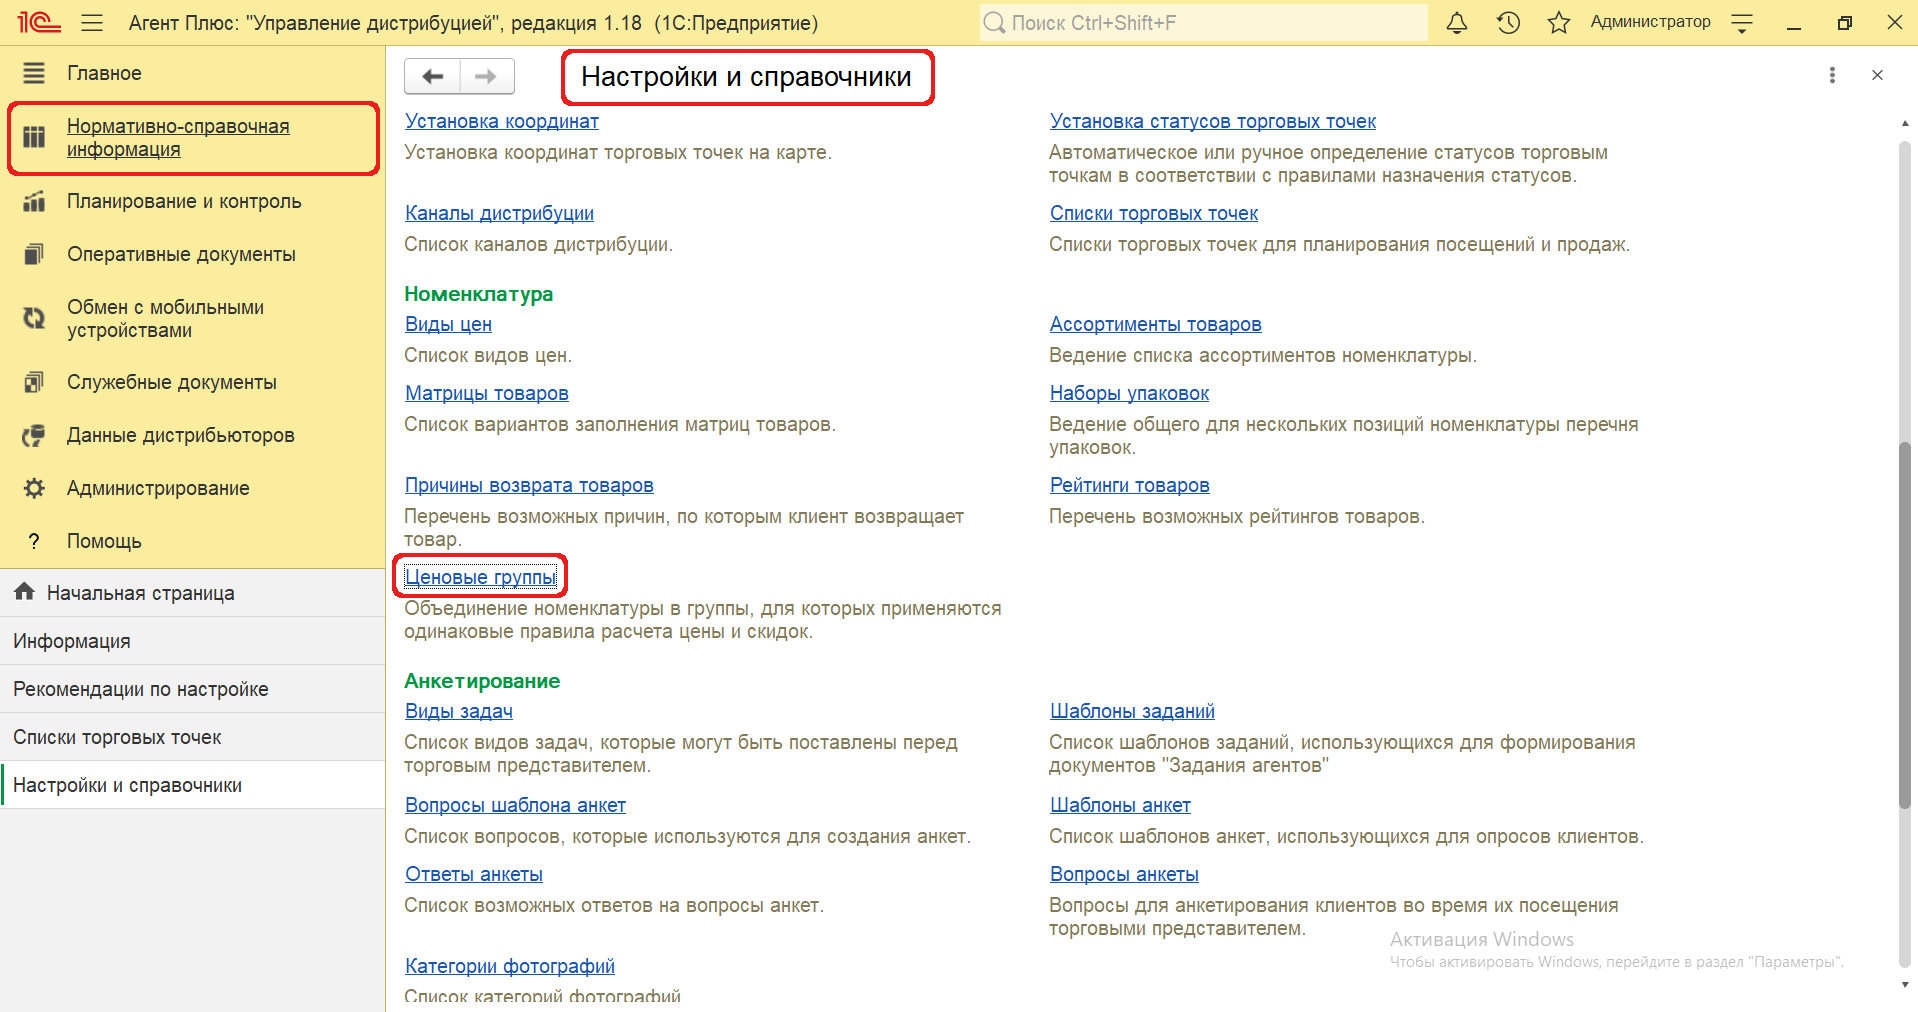Open Ответы анкеты link

click(474, 874)
